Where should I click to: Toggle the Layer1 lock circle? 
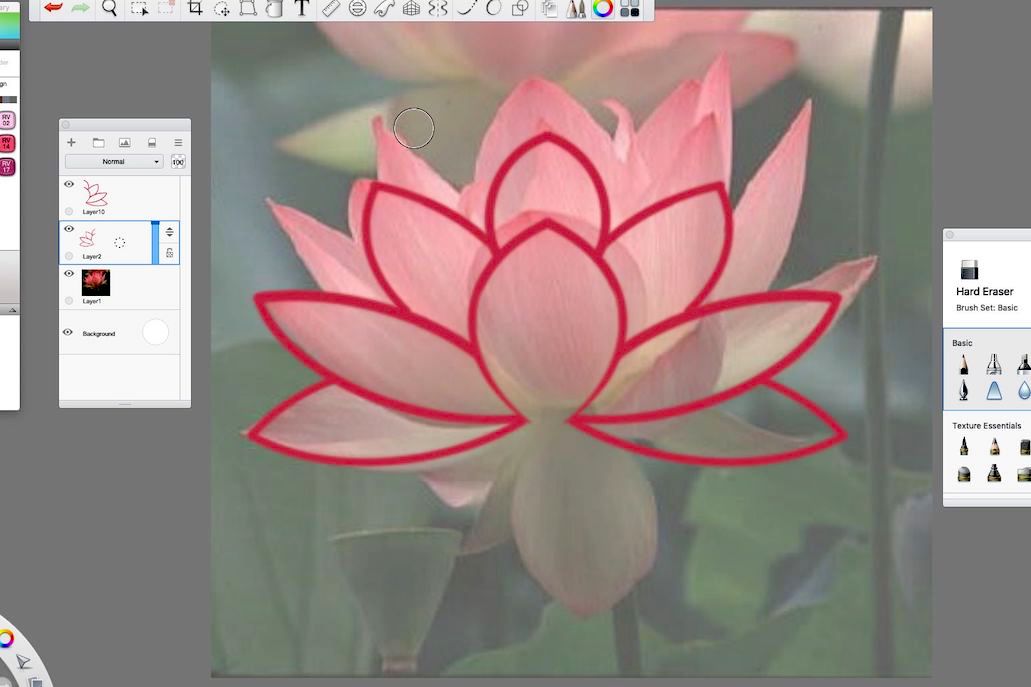69,300
